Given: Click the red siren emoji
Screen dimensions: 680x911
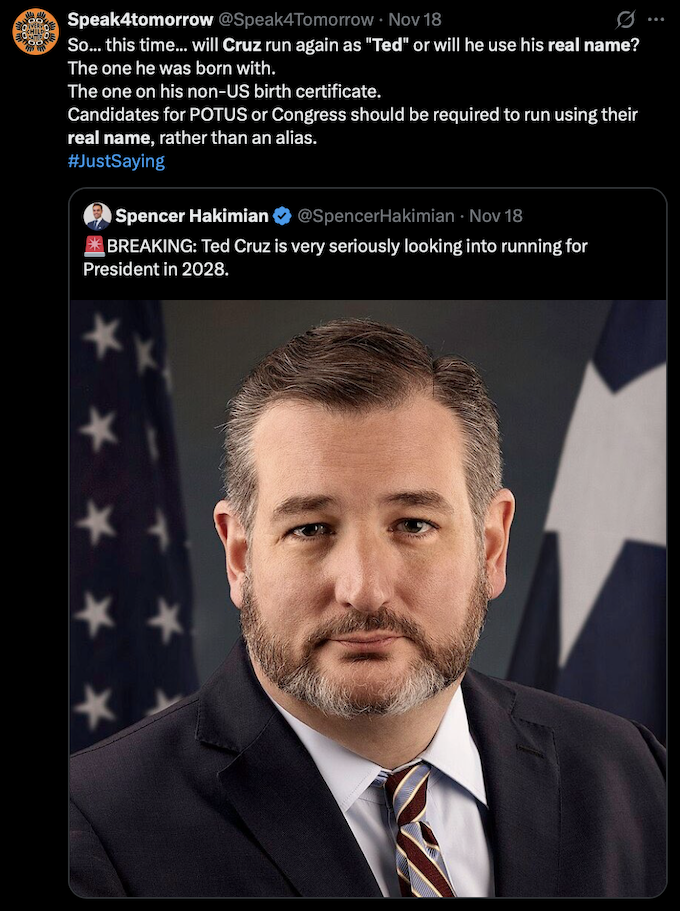Looking at the screenshot, I should pos(94,246).
